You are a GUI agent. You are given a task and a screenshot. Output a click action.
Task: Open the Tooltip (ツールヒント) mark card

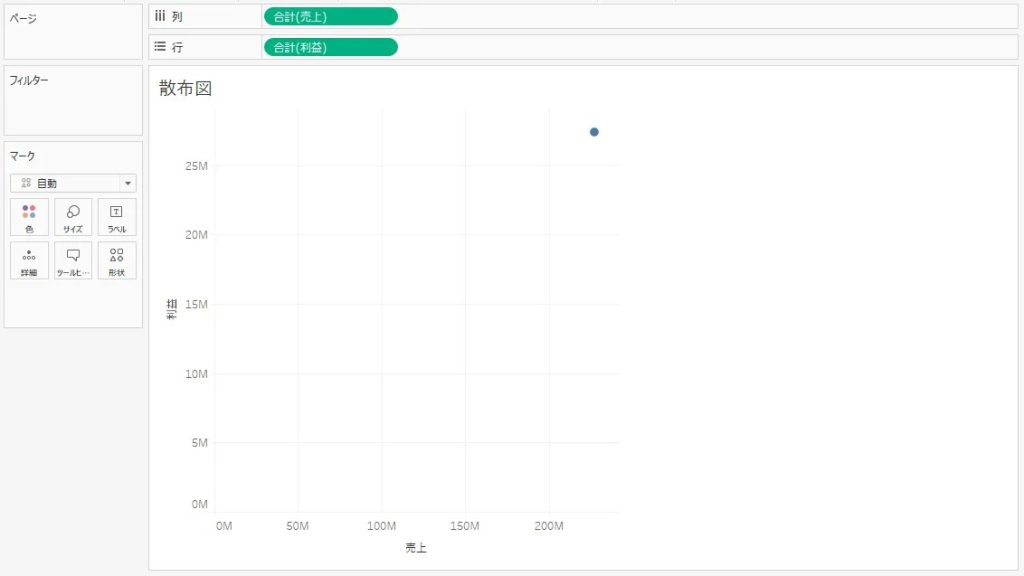[x=72, y=261]
